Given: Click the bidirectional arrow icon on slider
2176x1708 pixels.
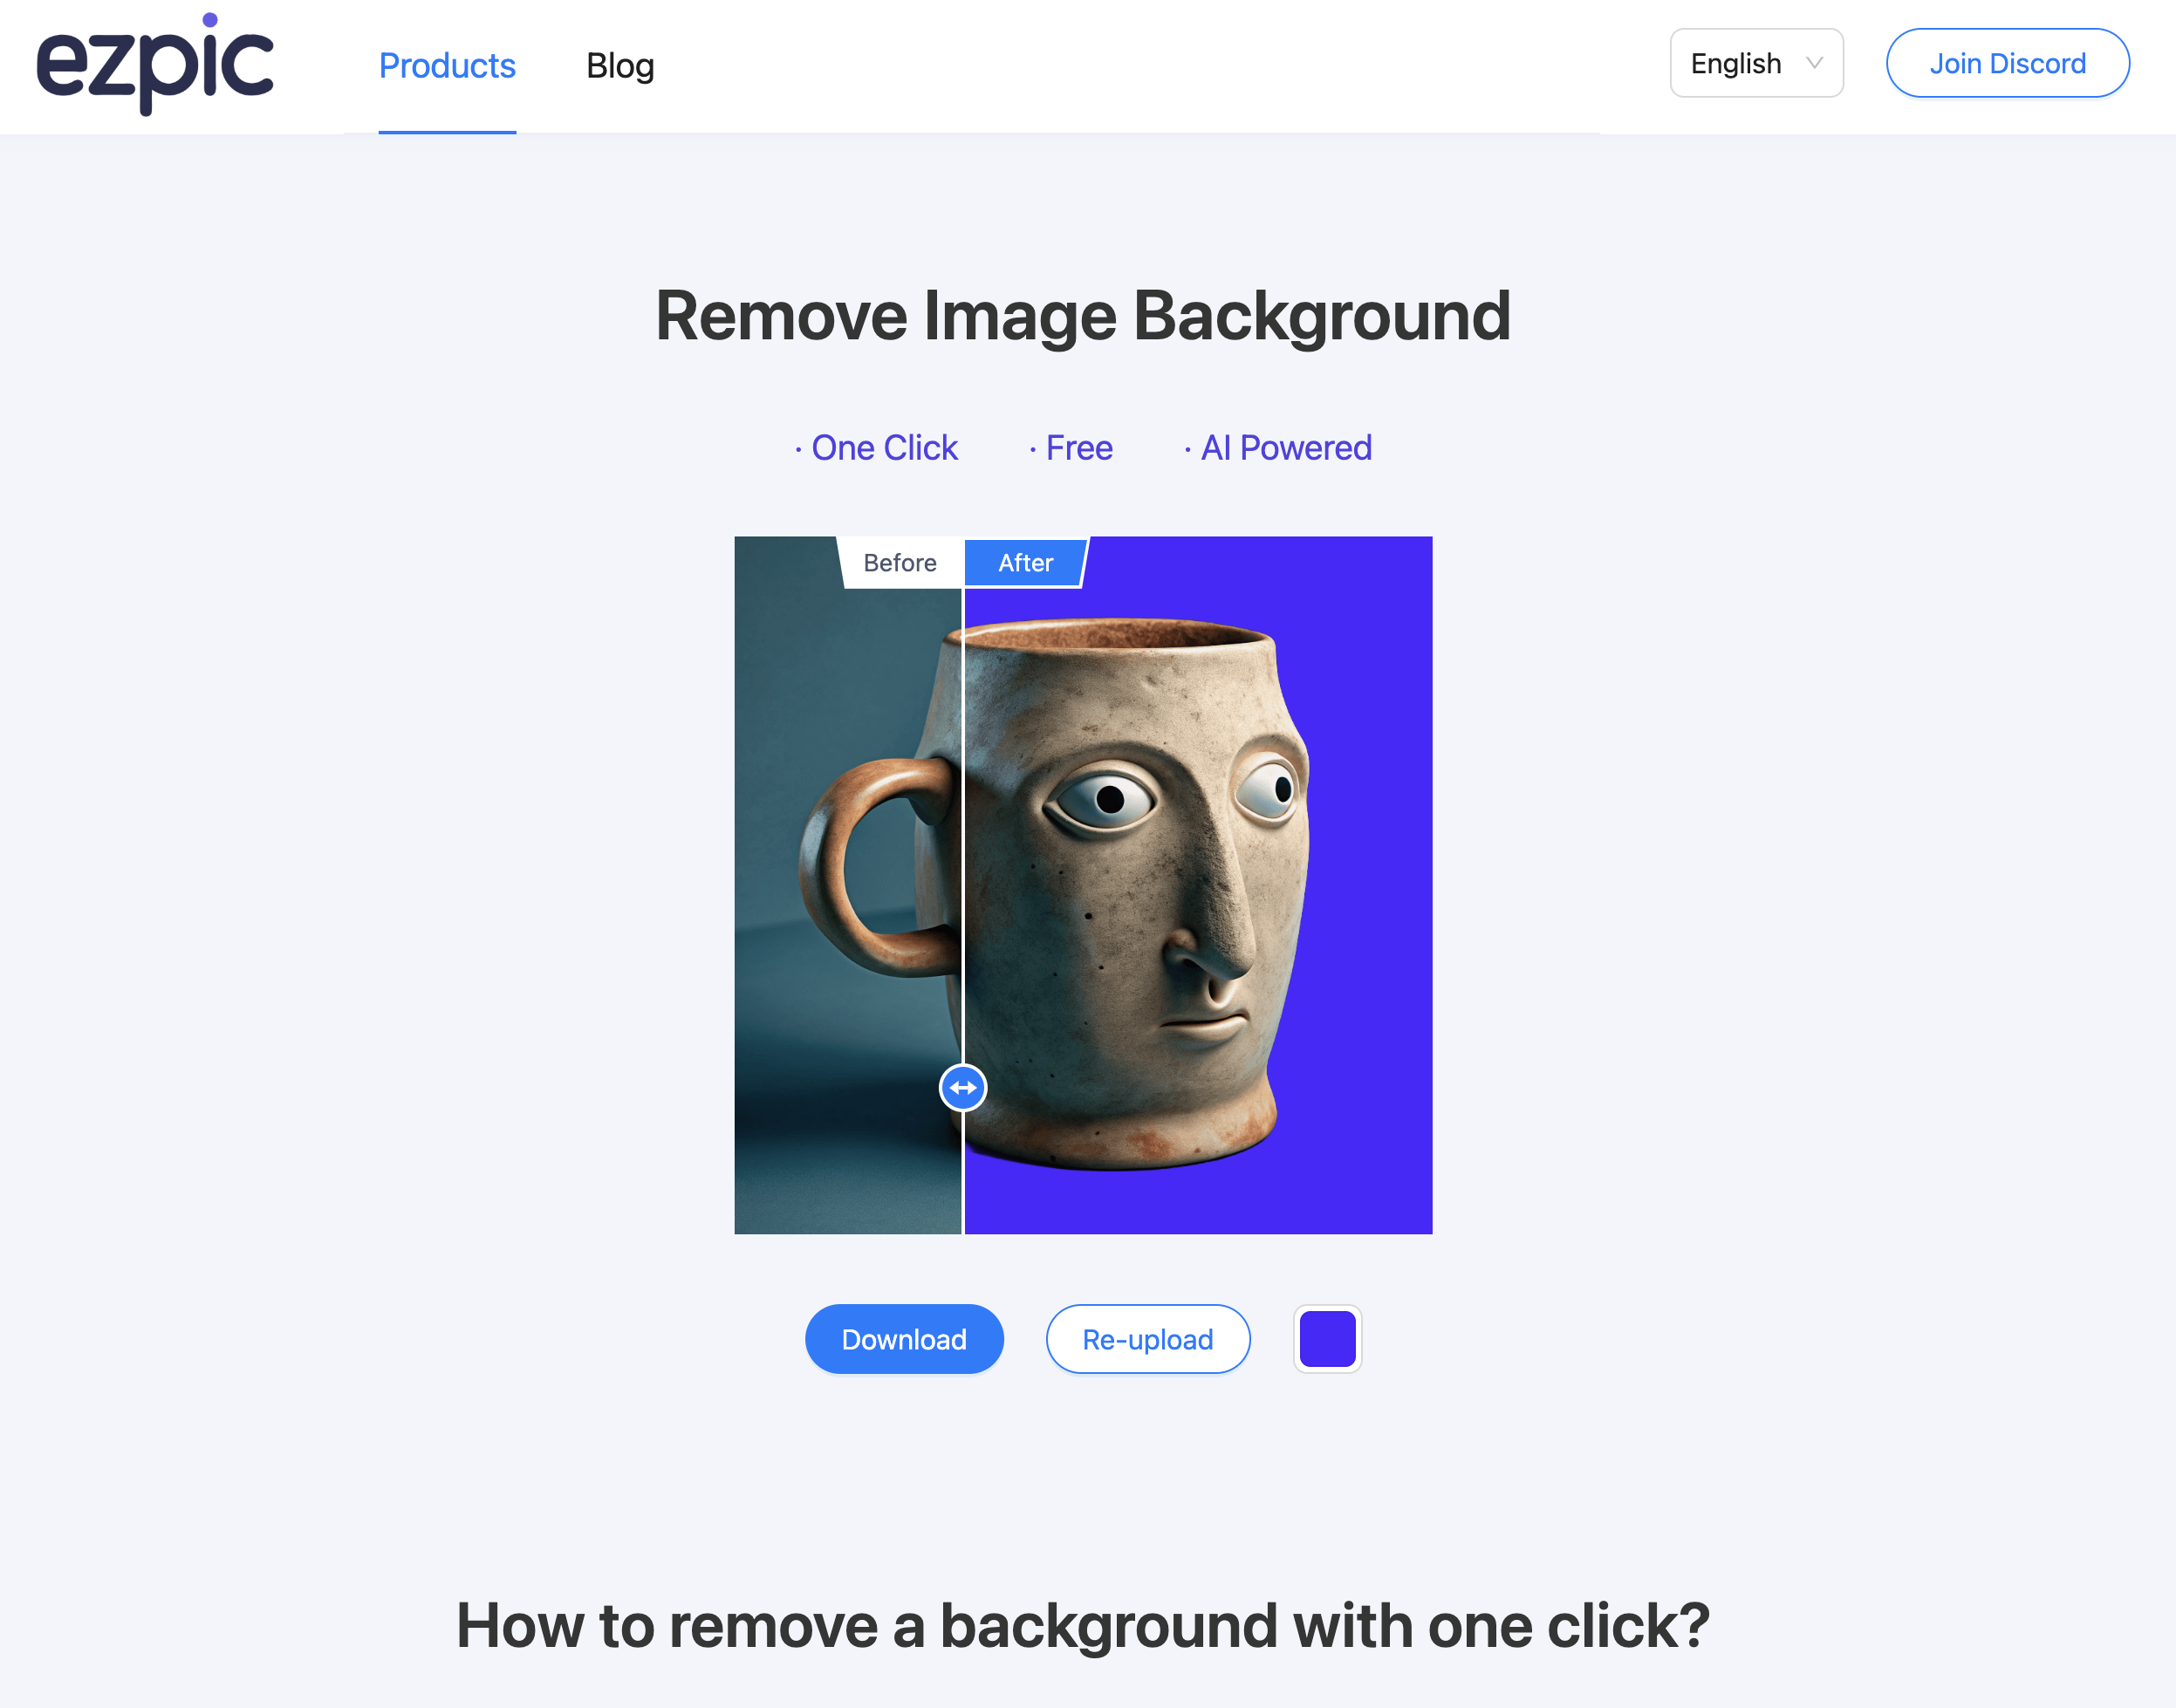Looking at the screenshot, I should pyautogui.click(x=964, y=1084).
